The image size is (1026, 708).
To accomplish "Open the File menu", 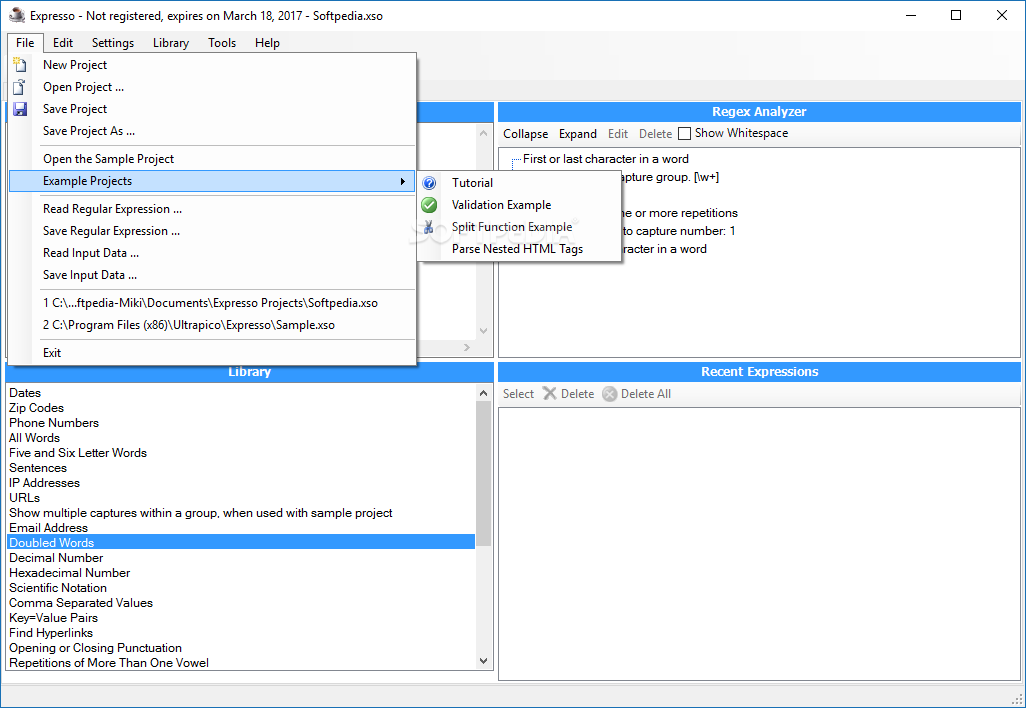I will pyautogui.click(x=26, y=43).
